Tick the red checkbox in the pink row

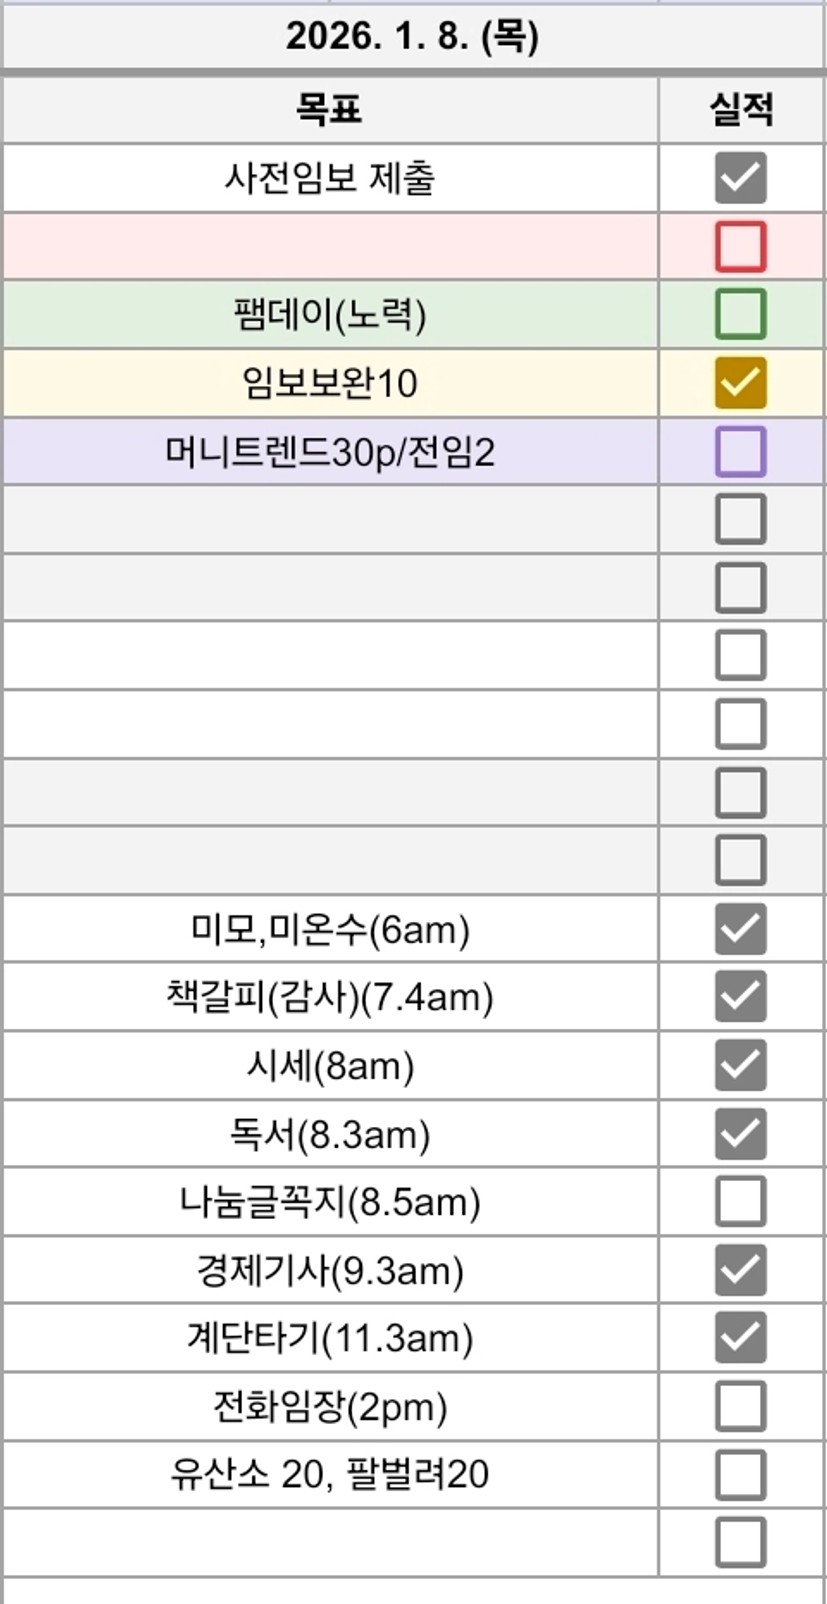click(x=740, y=246)
